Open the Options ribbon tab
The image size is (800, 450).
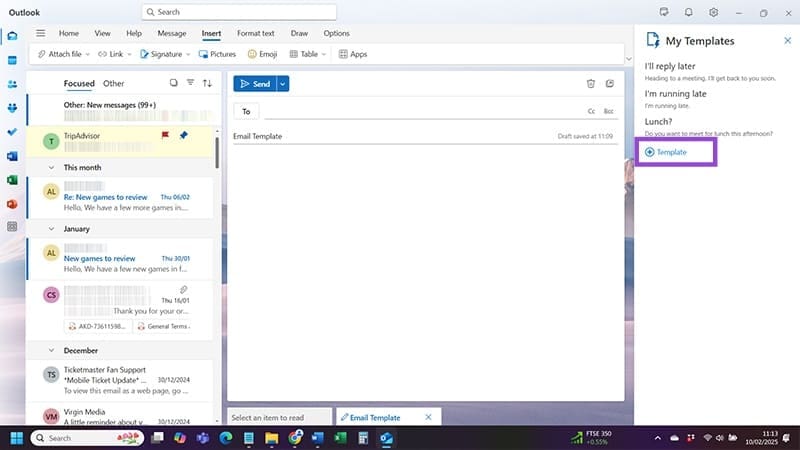pyautogui.click(x=336, y=33)
